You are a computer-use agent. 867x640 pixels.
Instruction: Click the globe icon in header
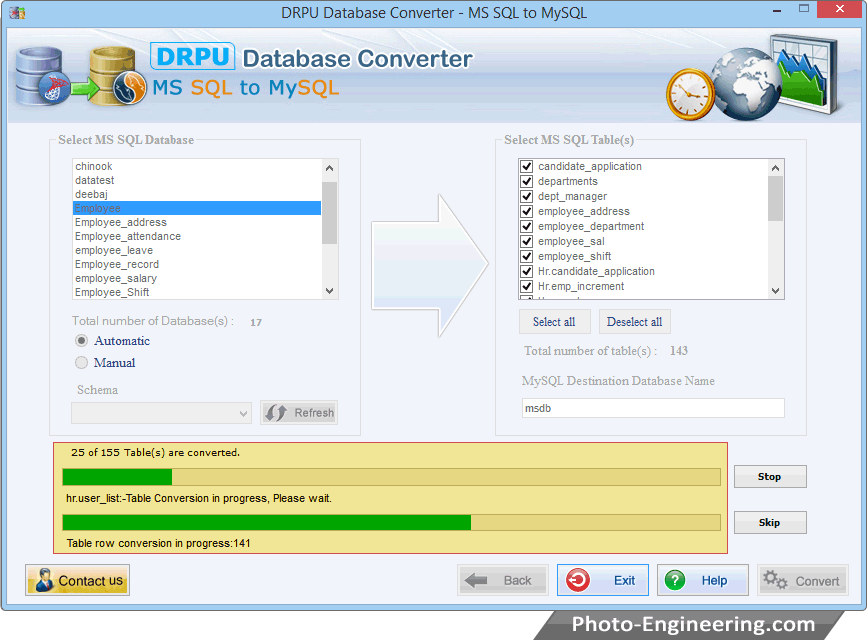745,84
